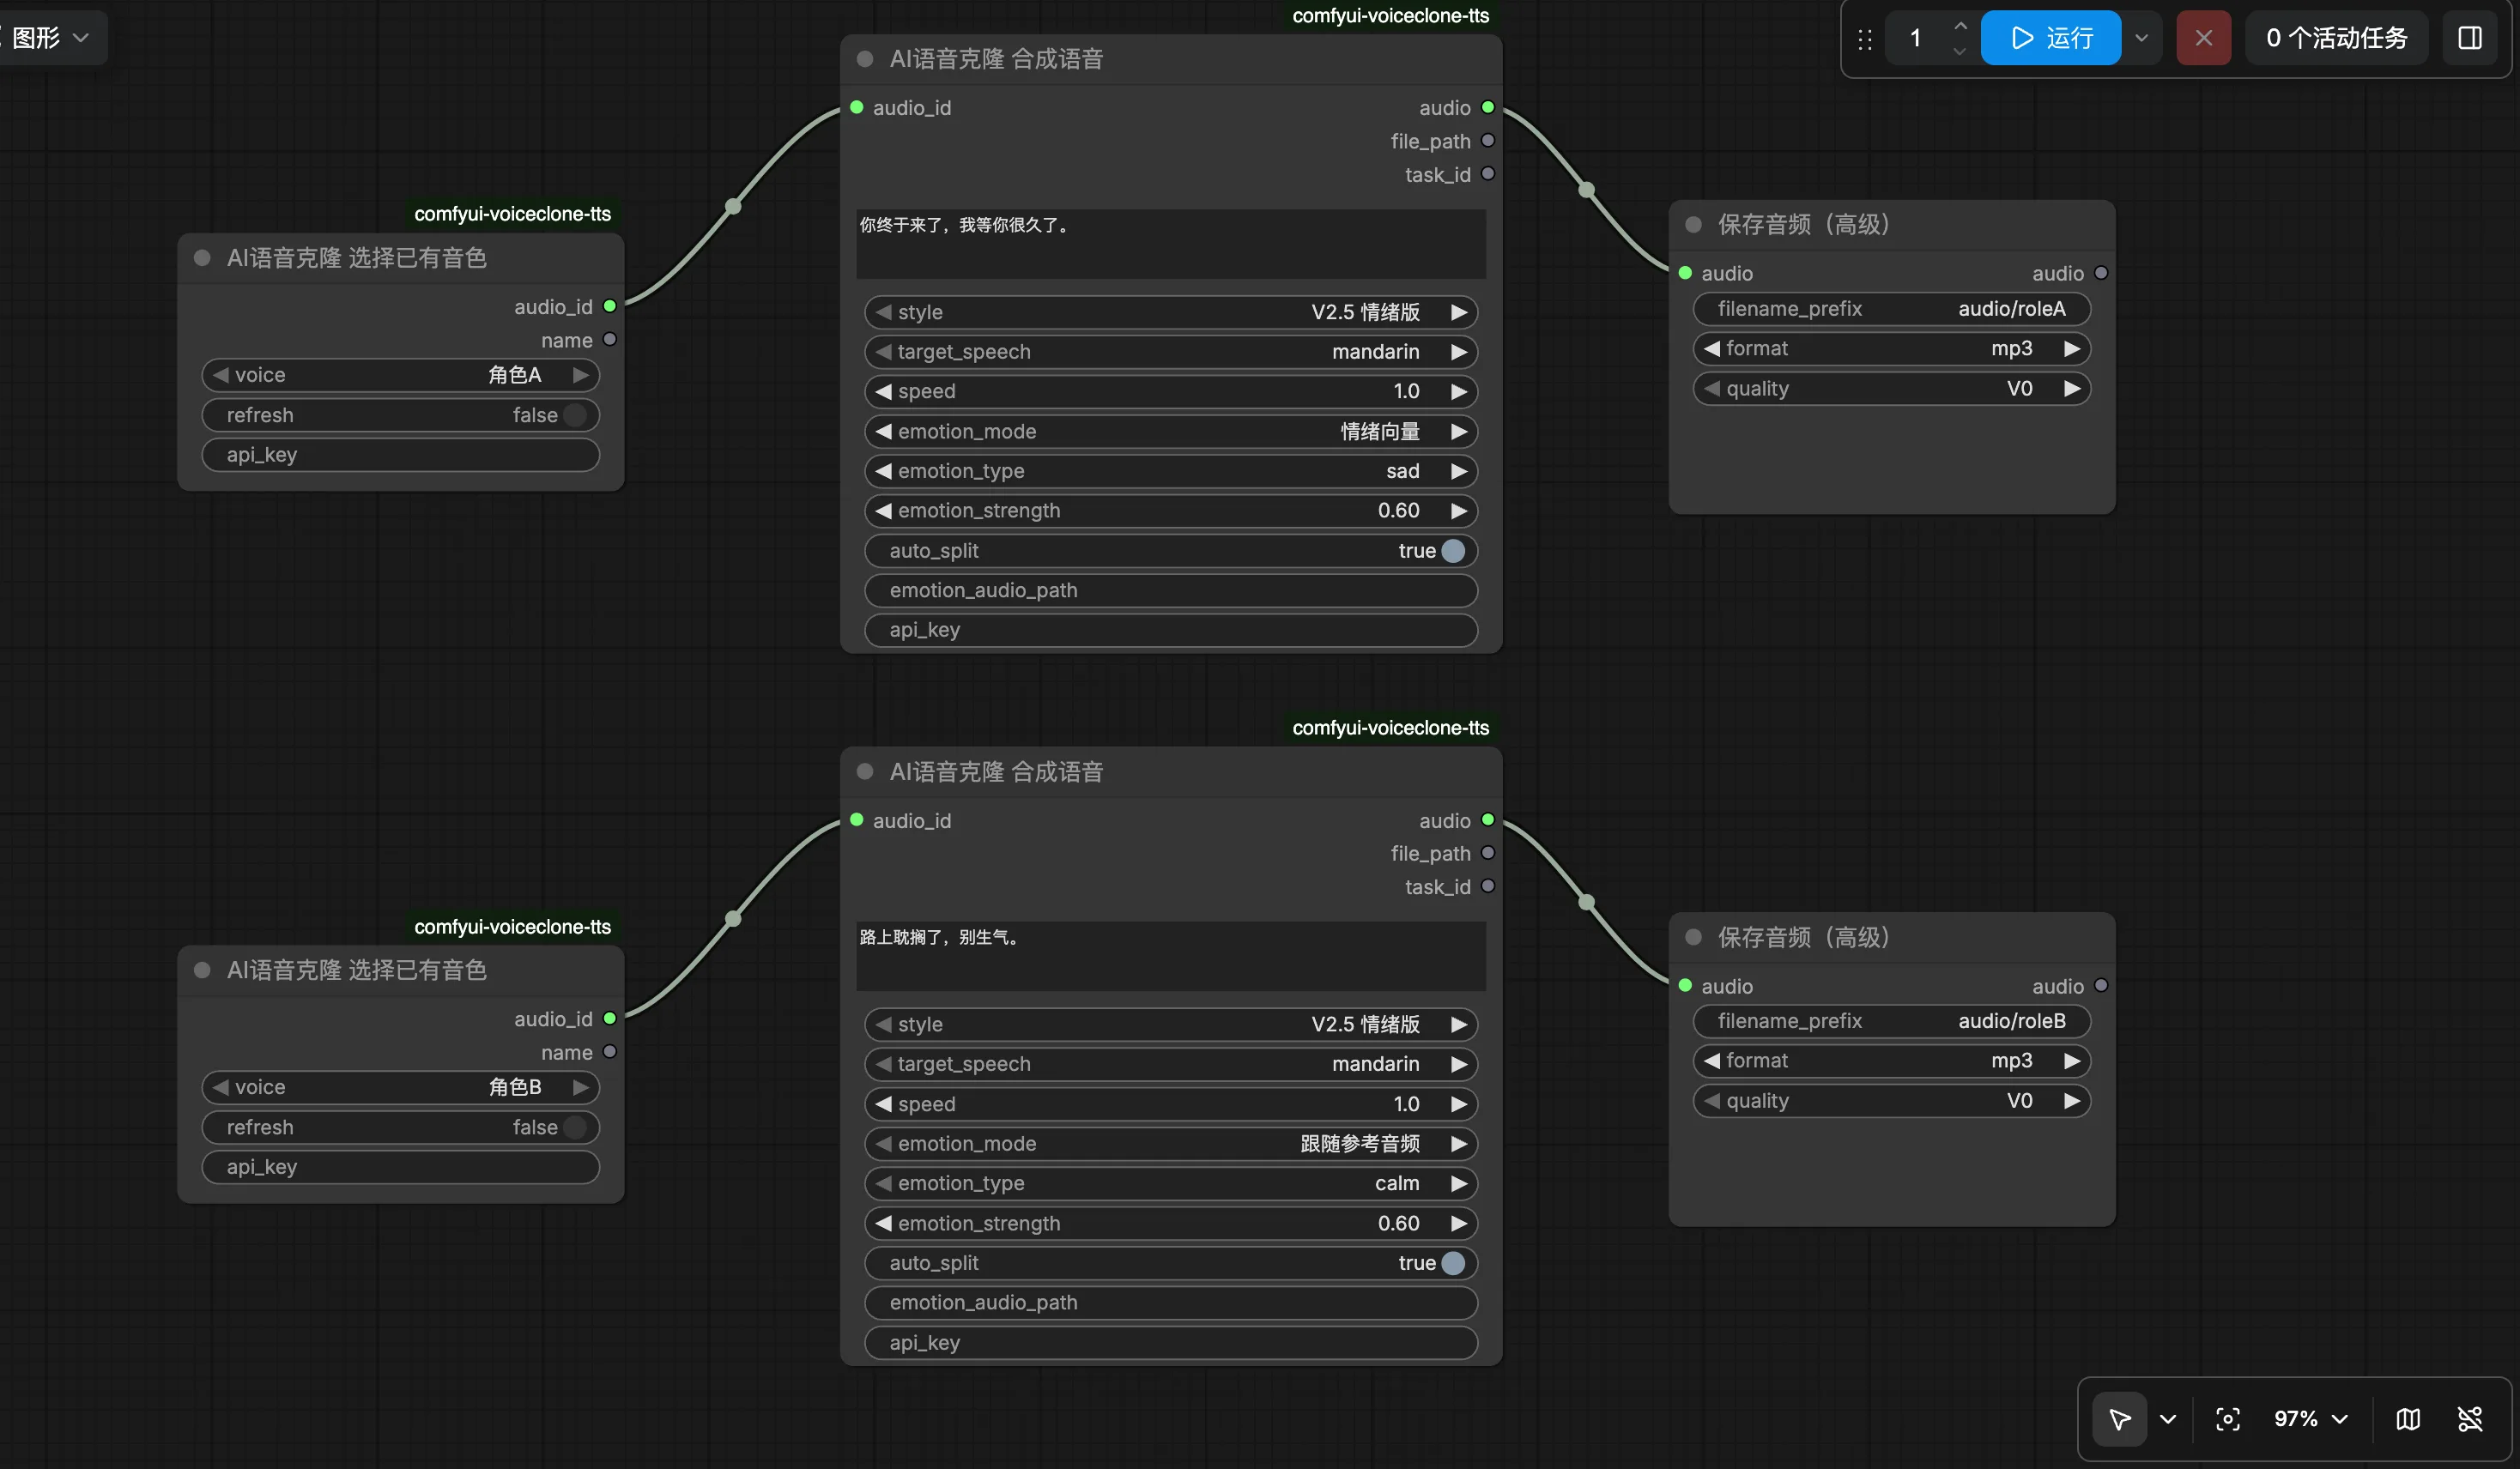Toggle auto_split in the top synthesis node
Image resolution: width=2520 pixels, height=1469 pixels.
tap(1170, 551)
